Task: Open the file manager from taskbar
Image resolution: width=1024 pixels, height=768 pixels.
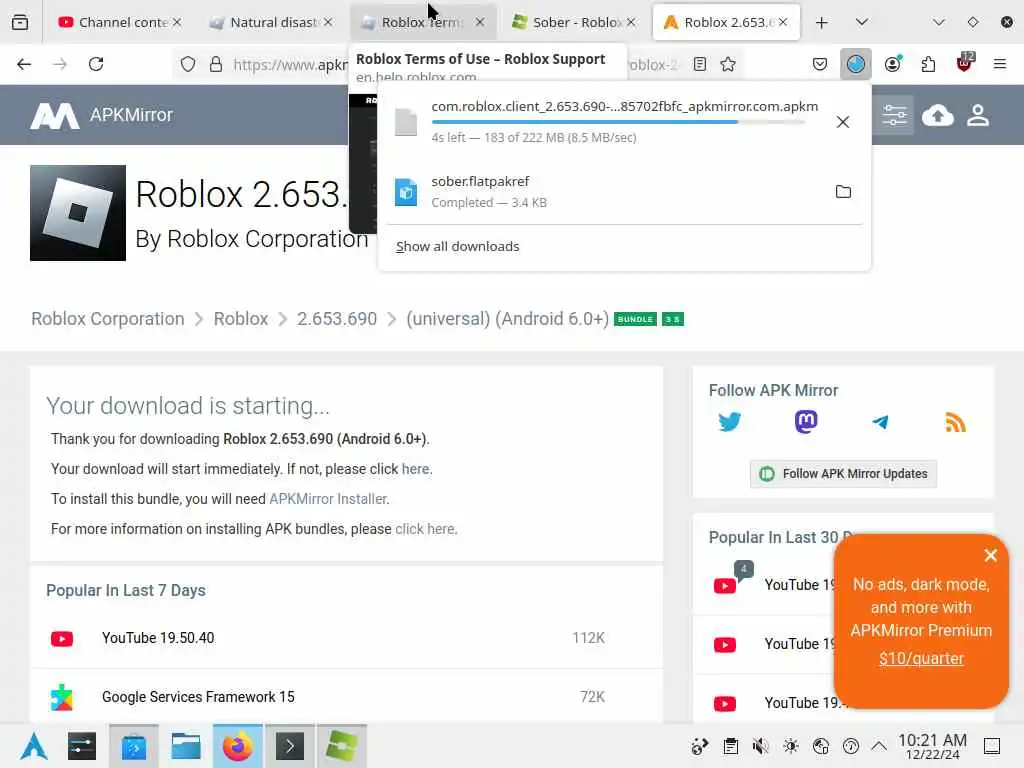Action: (x=185, y=746)
